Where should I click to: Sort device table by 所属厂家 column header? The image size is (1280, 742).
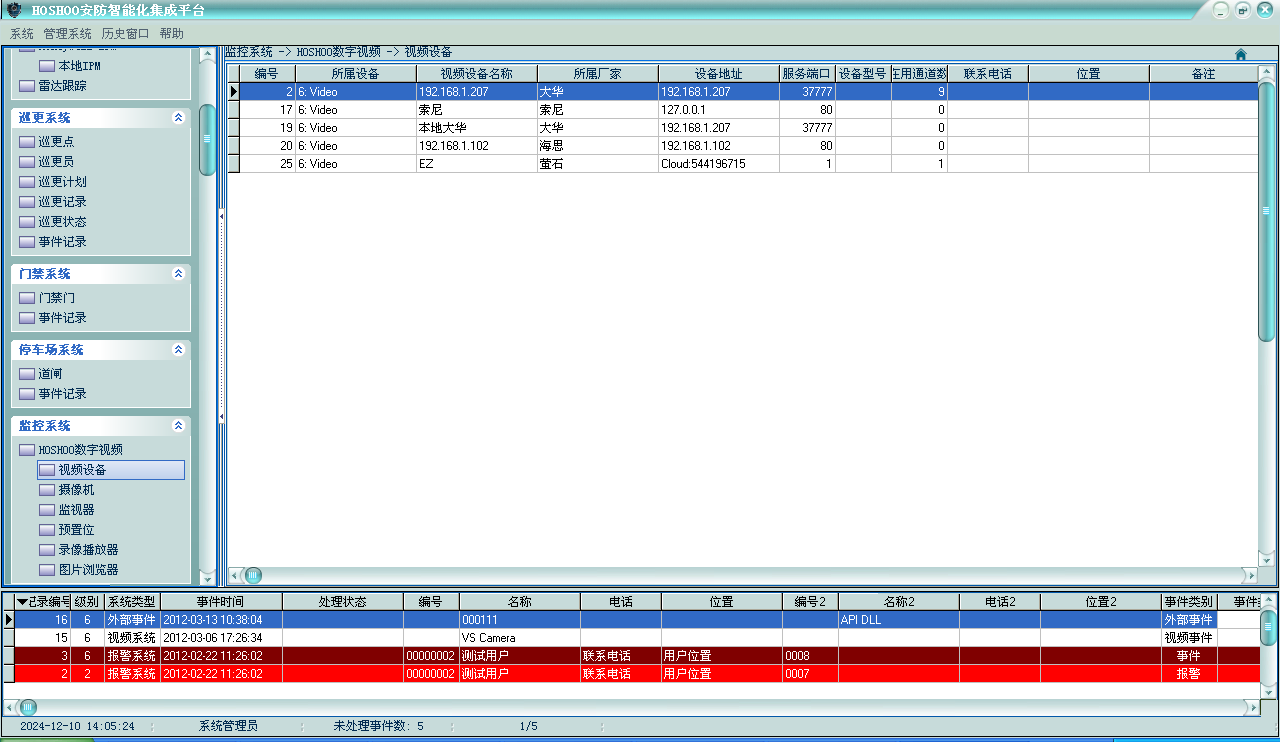tap(597, 74)
